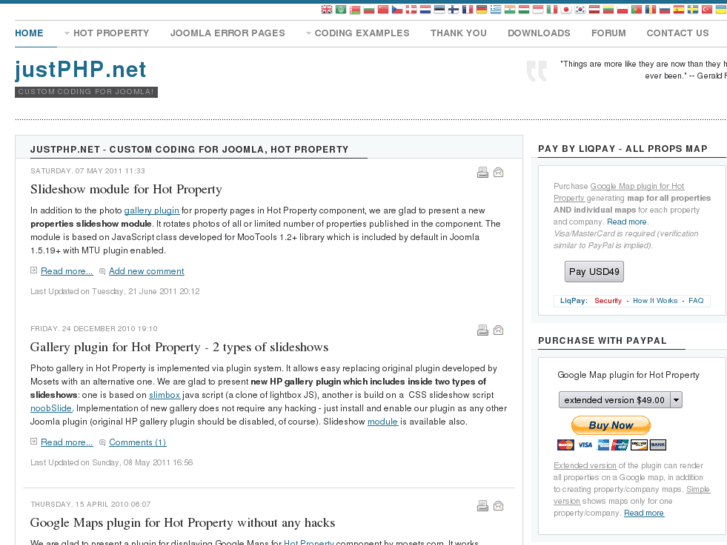
Task: Open Google Maps plugin article title
Action: click(x=183, y=523)
